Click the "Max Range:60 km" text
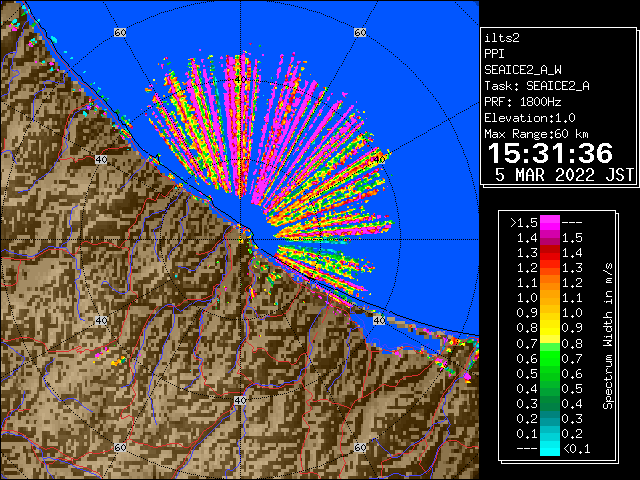The image size is (640, 480). point(536,134)
